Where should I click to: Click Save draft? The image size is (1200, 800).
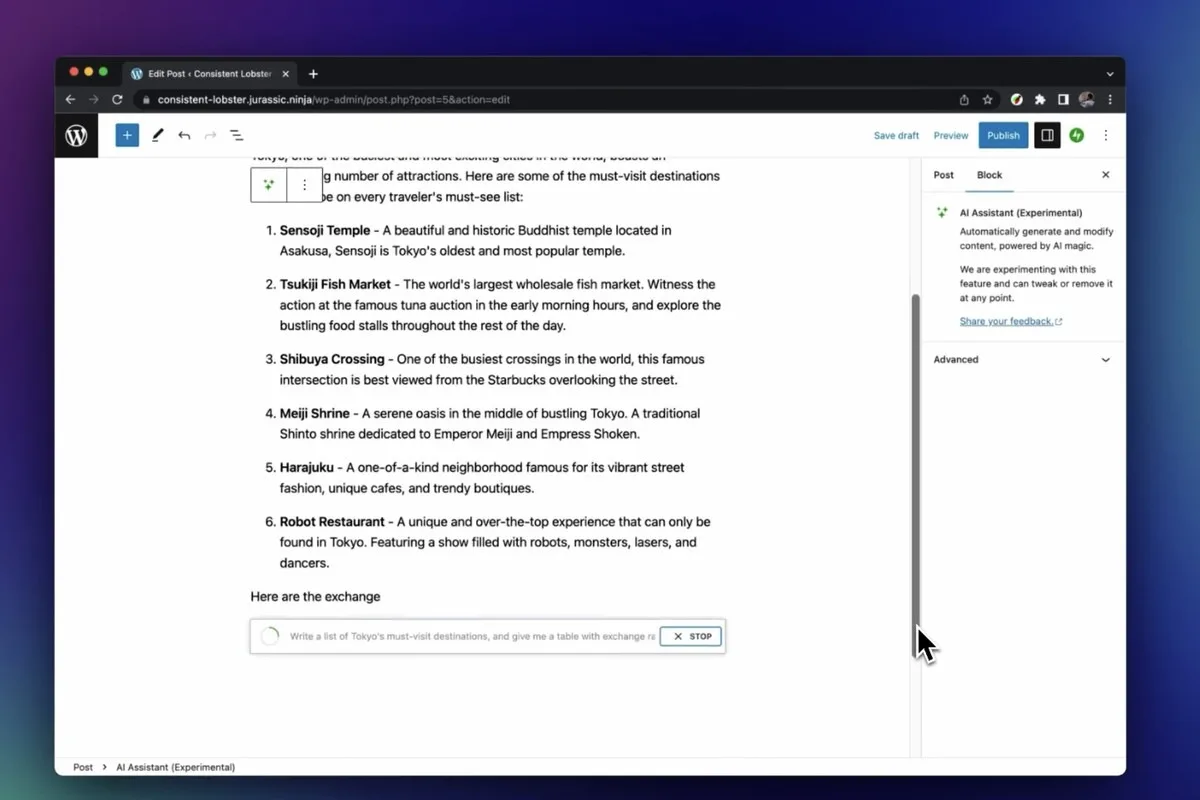tap(896, 135)
